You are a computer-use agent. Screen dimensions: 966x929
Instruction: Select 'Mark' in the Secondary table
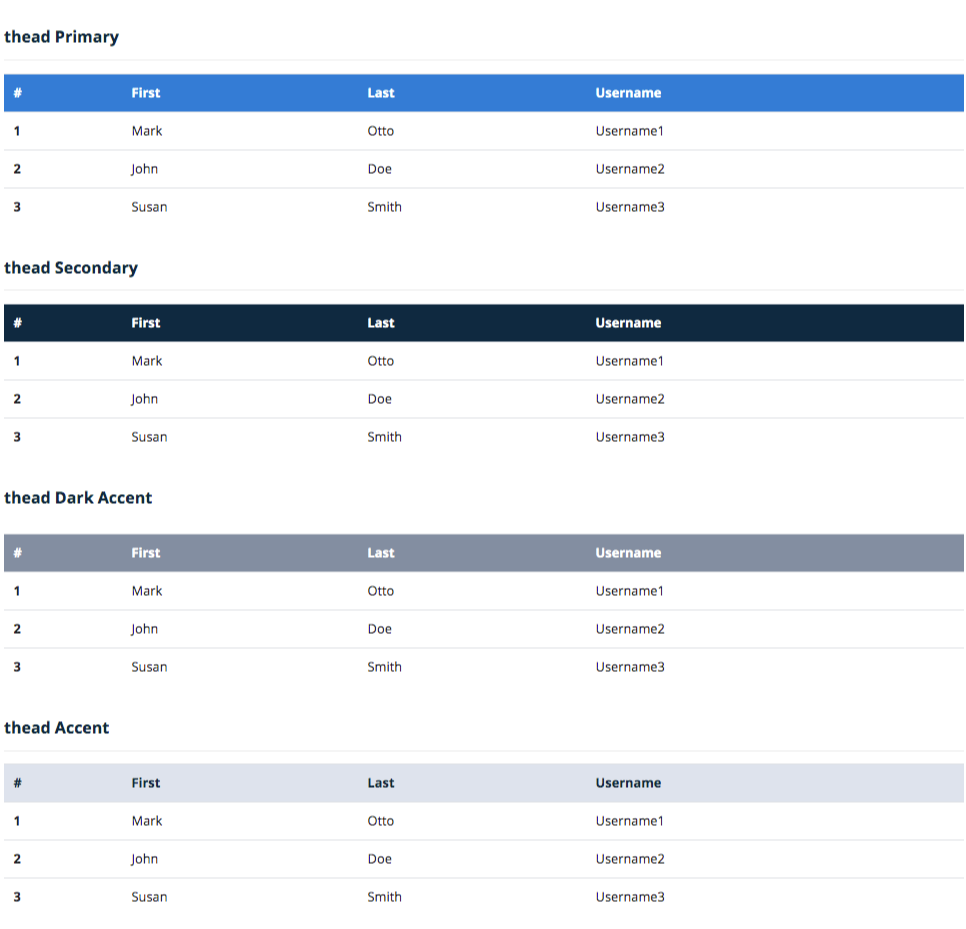(x=147, y=361)
